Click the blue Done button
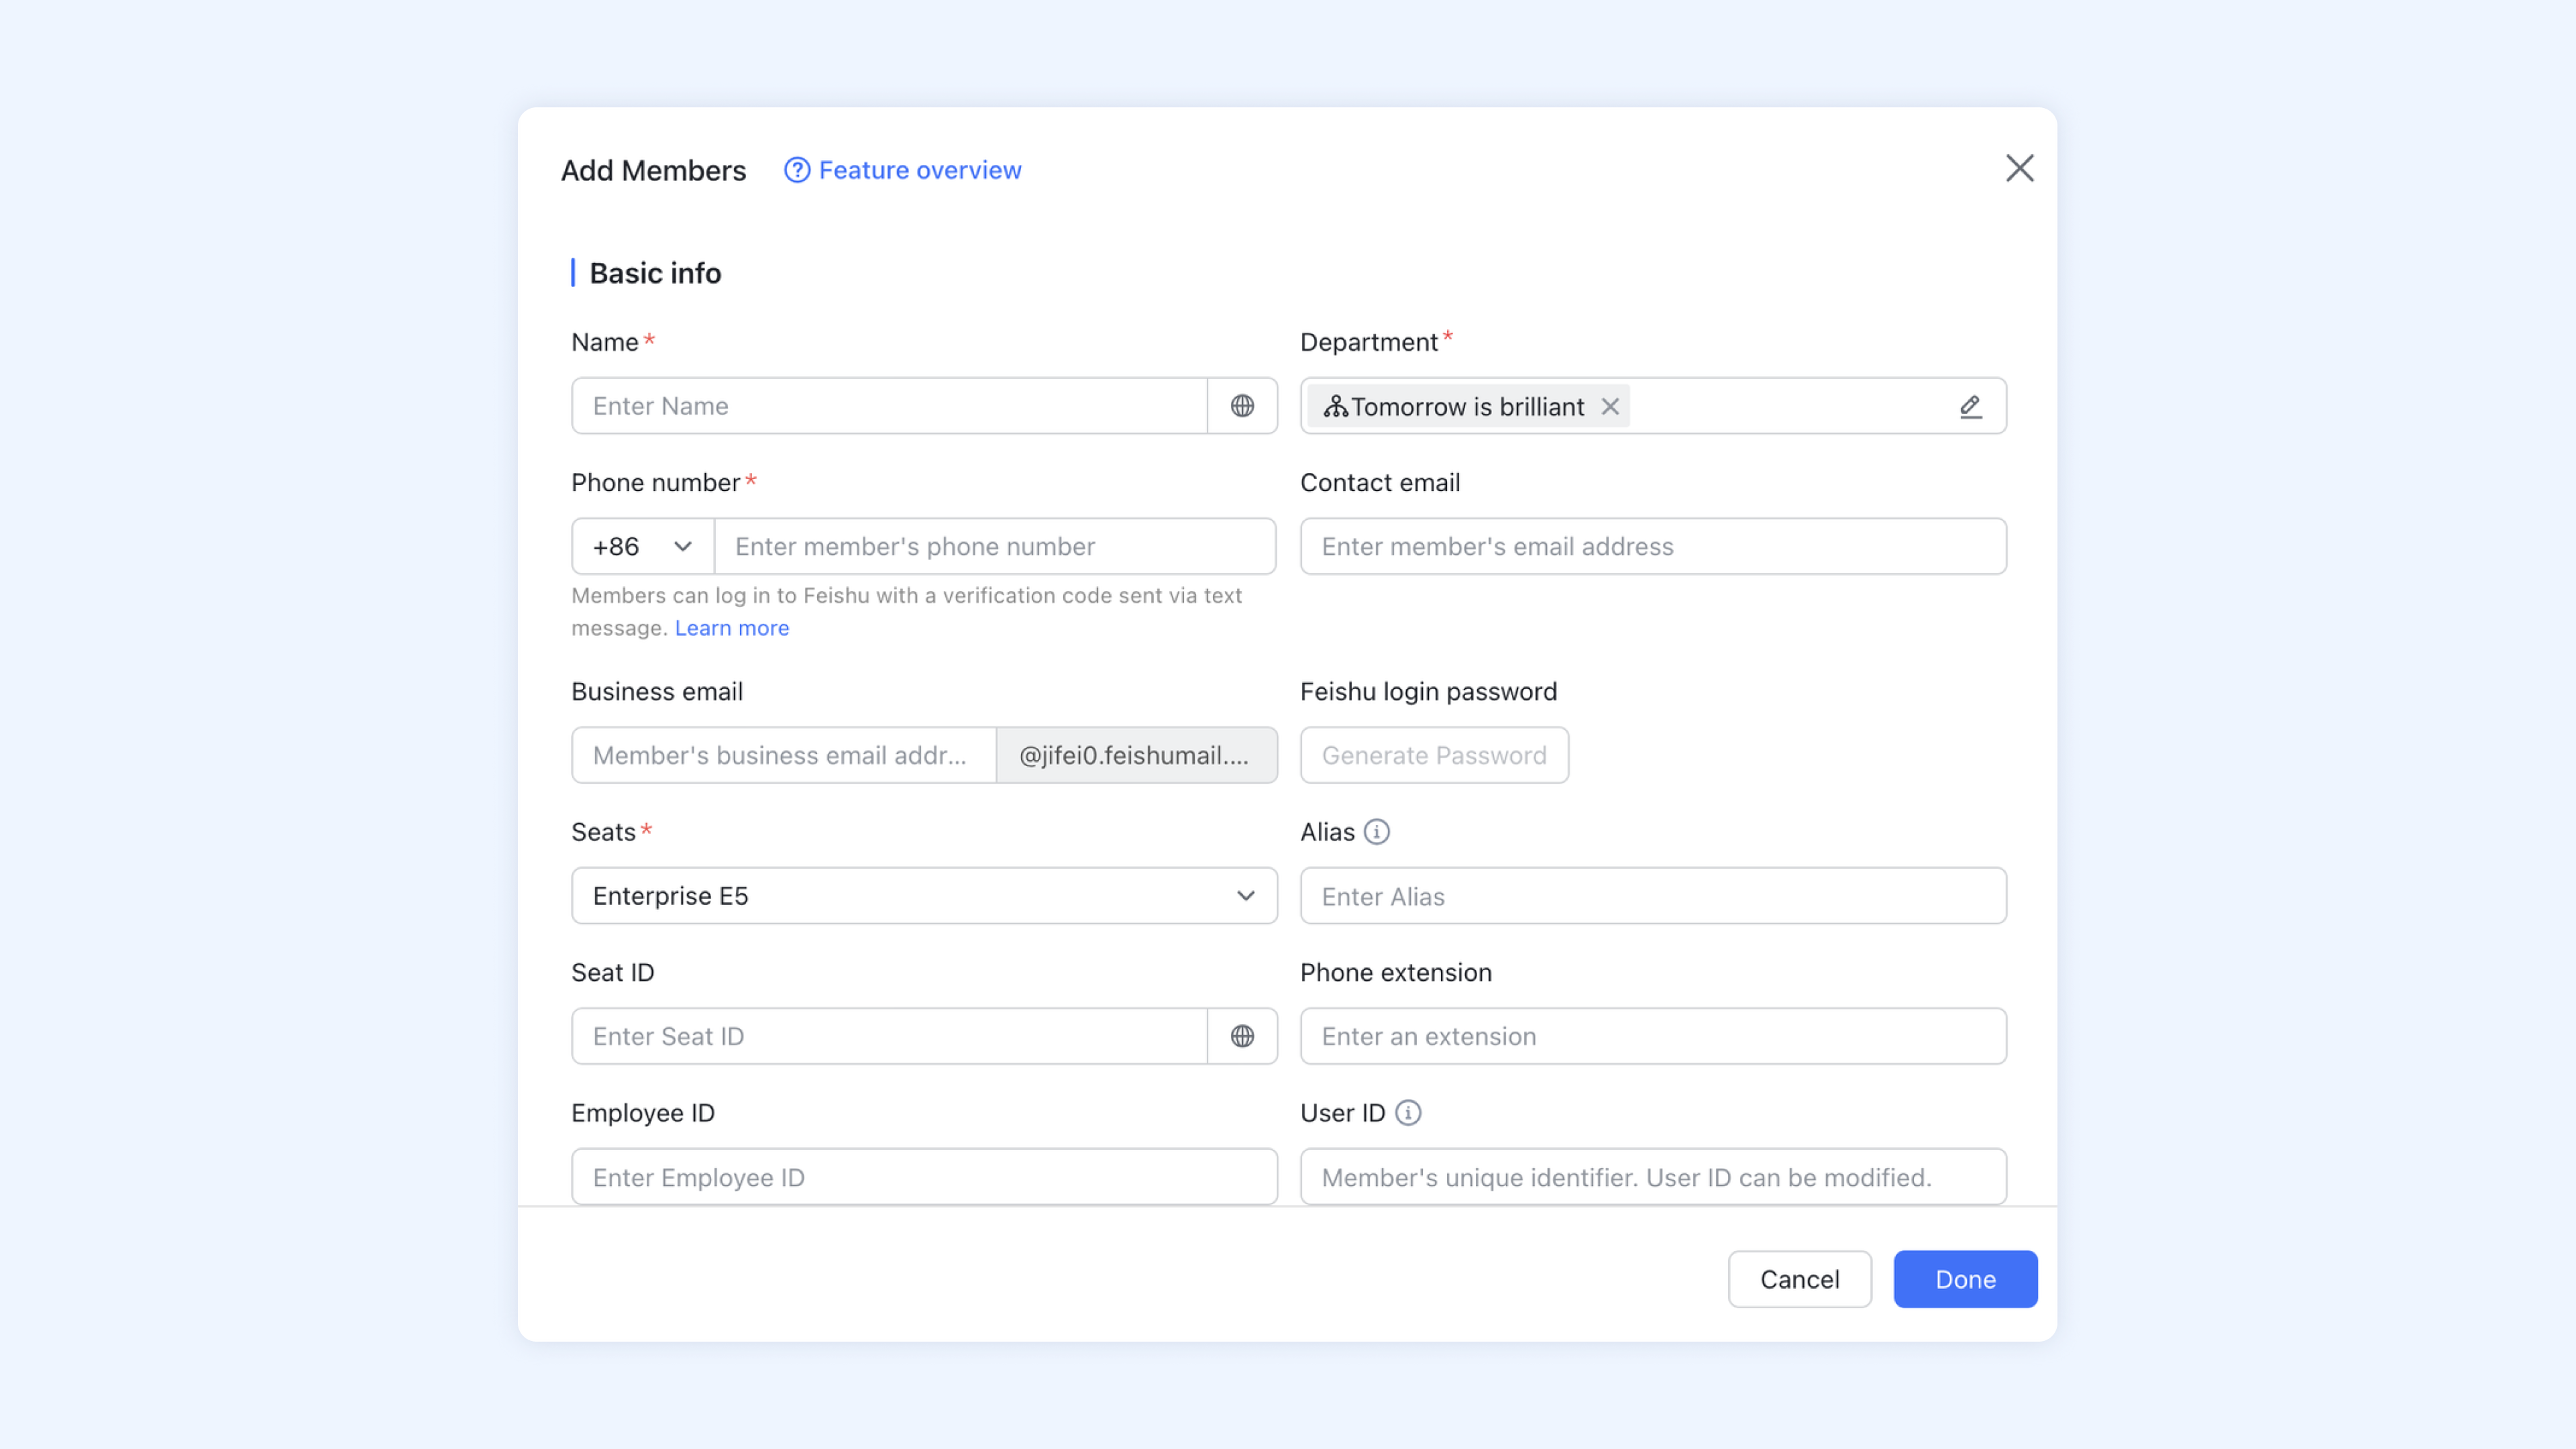The image size is (2576, 1449). (1964, 1279)
